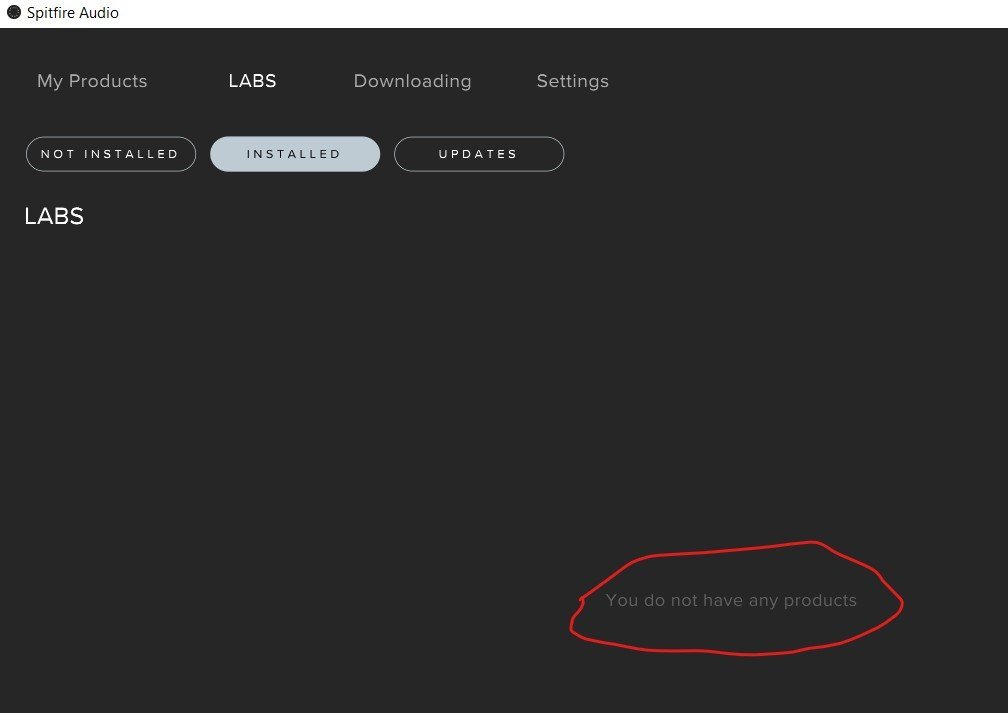Show uninstalled LABS packs with NOT INSTALLED
This screenshot has width=1008, height=713.
(110, 154)
